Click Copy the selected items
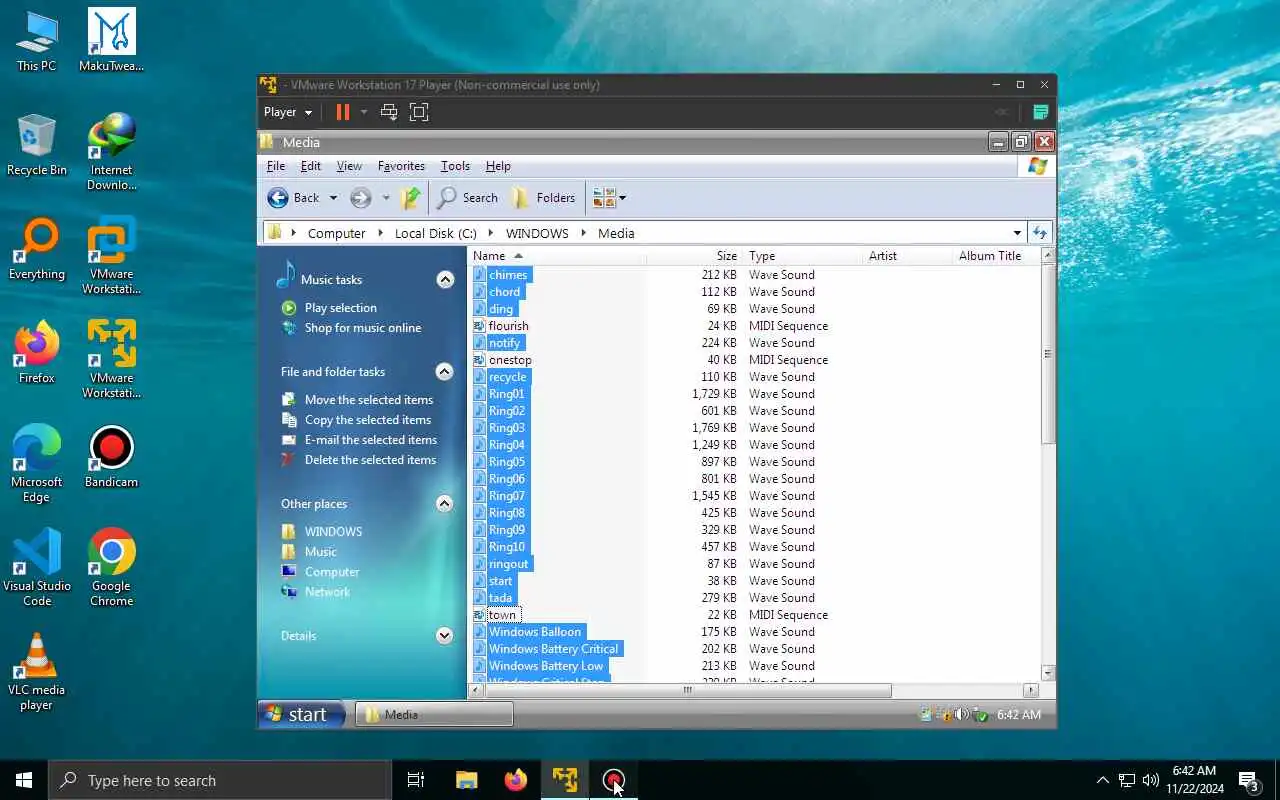The height and width of the screenshot is (800, 1280). pos(368,420)
